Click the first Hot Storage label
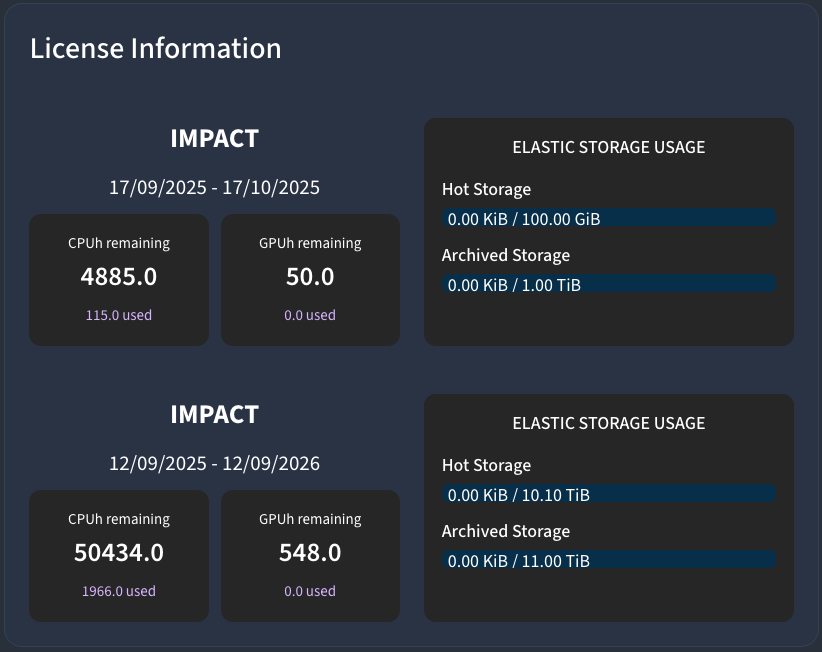 pyautogui.click(x=486, y=189)
